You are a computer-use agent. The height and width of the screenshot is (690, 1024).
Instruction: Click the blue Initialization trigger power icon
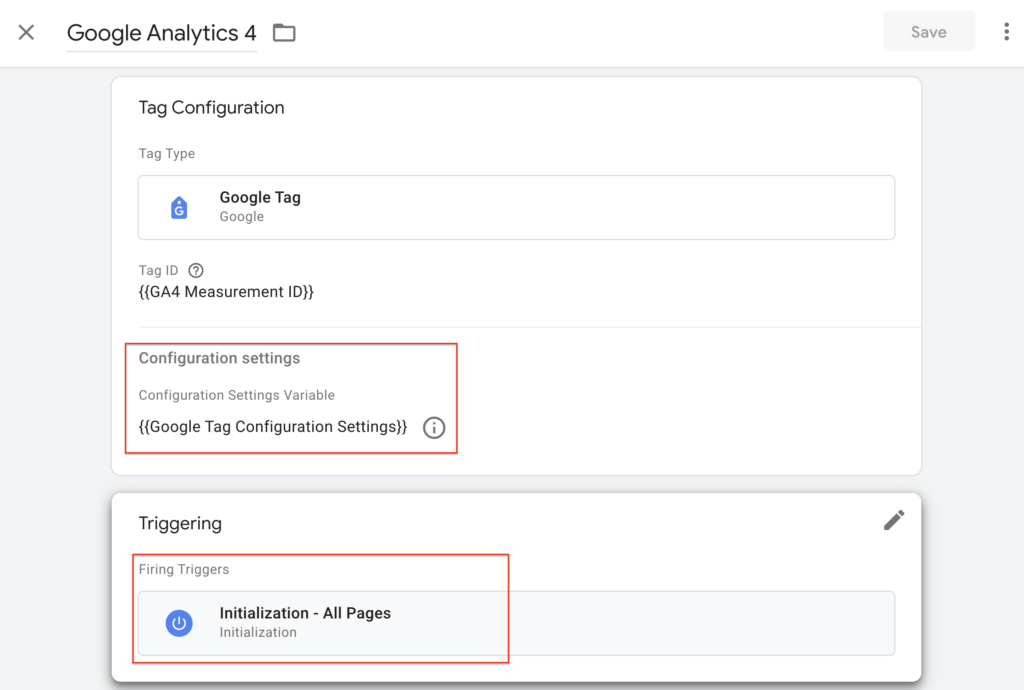click(x=179, y=622)
